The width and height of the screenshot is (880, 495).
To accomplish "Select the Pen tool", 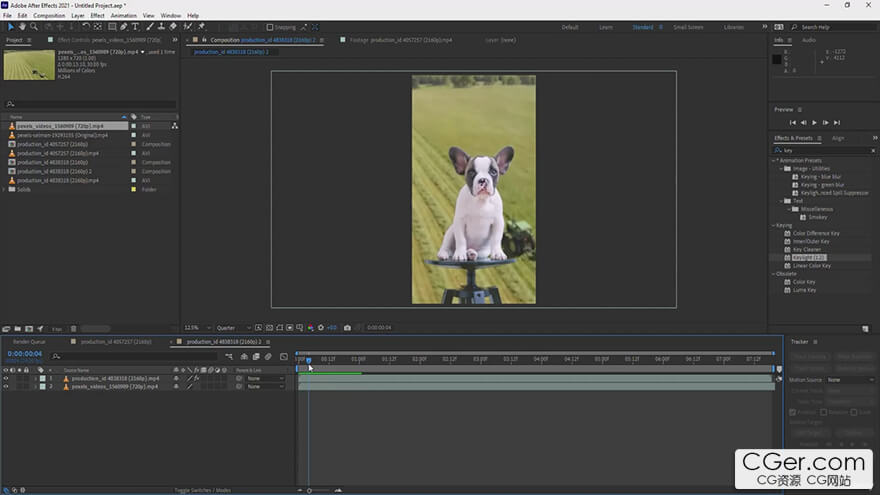I will [123, 26].
